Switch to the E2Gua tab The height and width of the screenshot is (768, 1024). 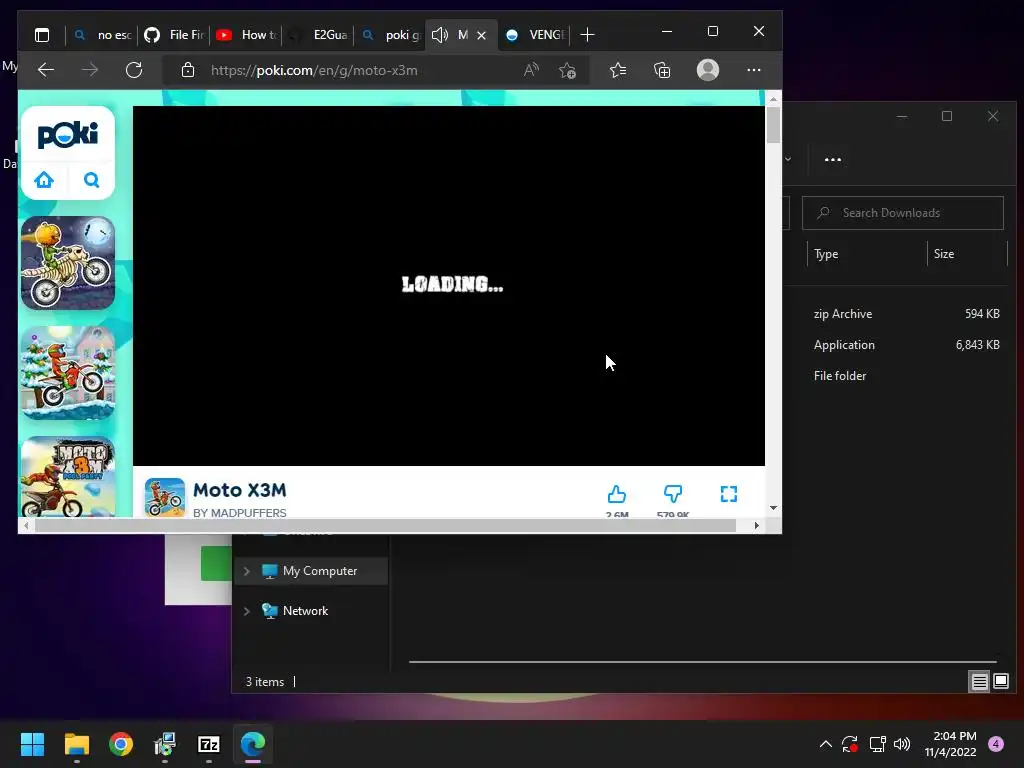[318, 35]
